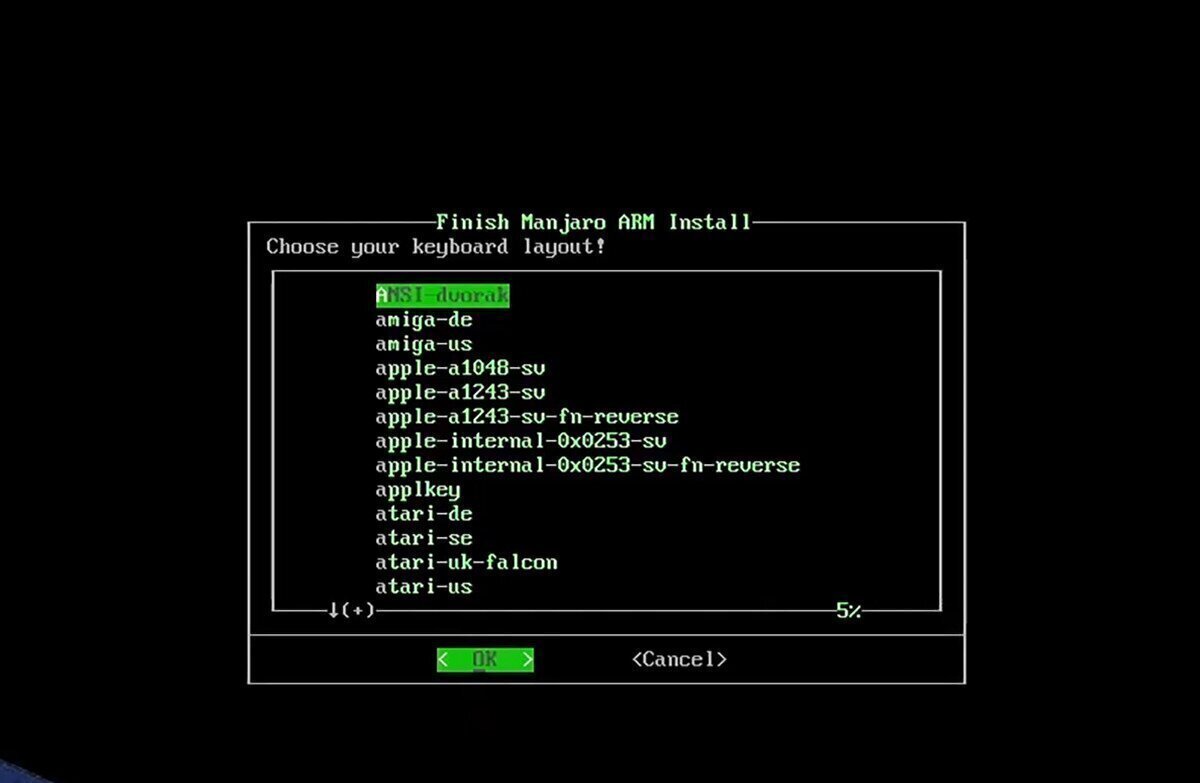Click the 'Choose your keyboard layout!' prompt text
Image resolution: width=1200 pixels, height=783 pixels.
point(436,246)
